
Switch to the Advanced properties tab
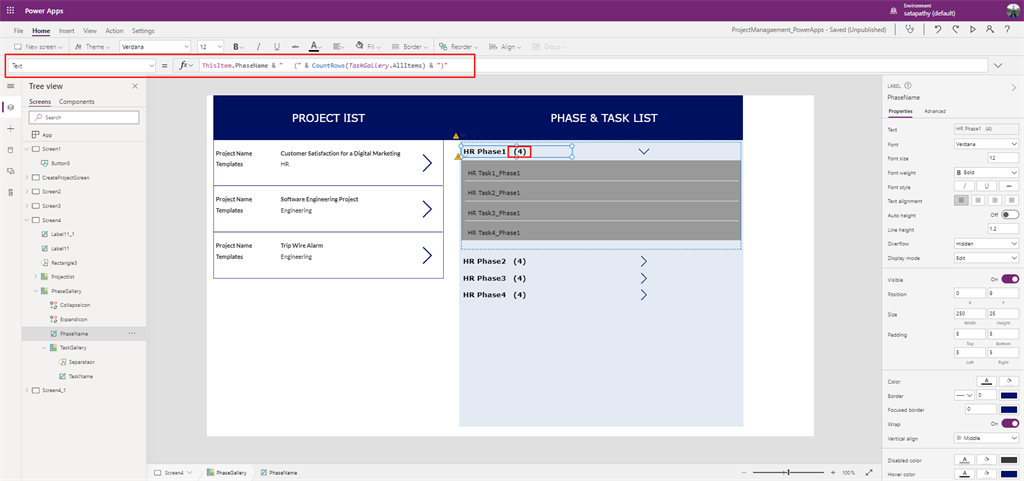(935, 112)
